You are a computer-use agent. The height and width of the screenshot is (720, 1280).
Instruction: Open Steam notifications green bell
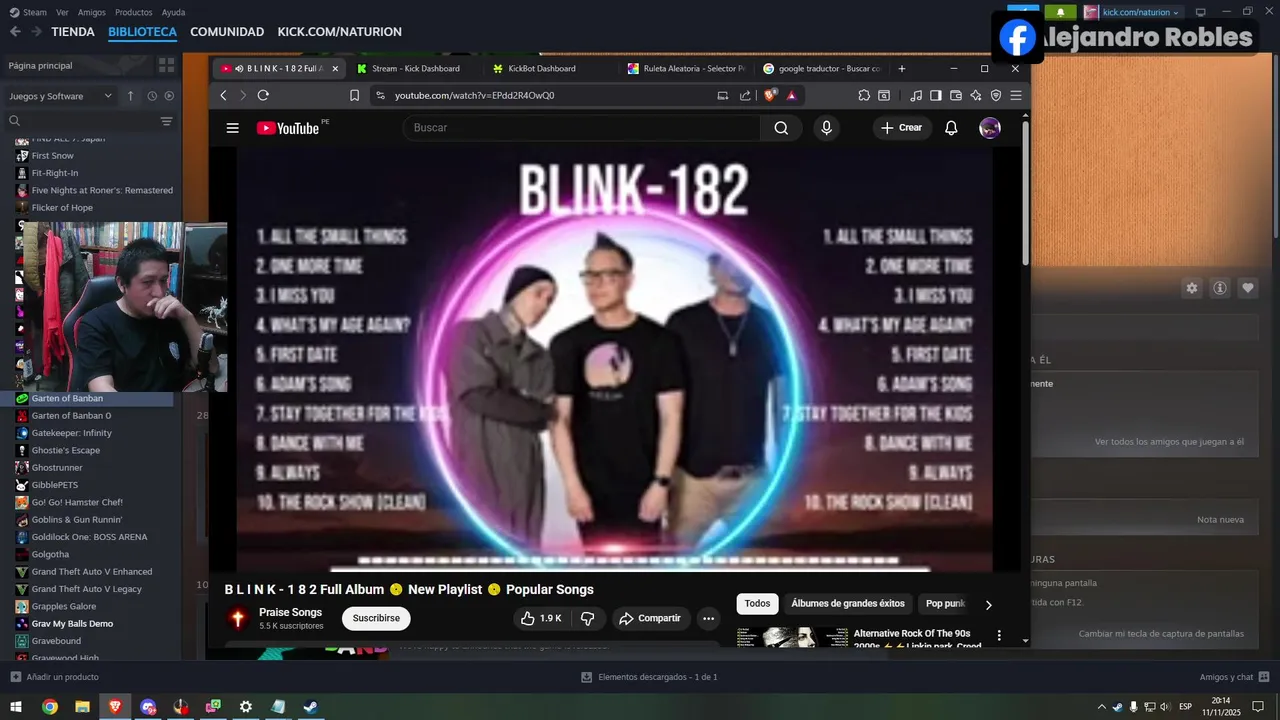coord(1061,12)
